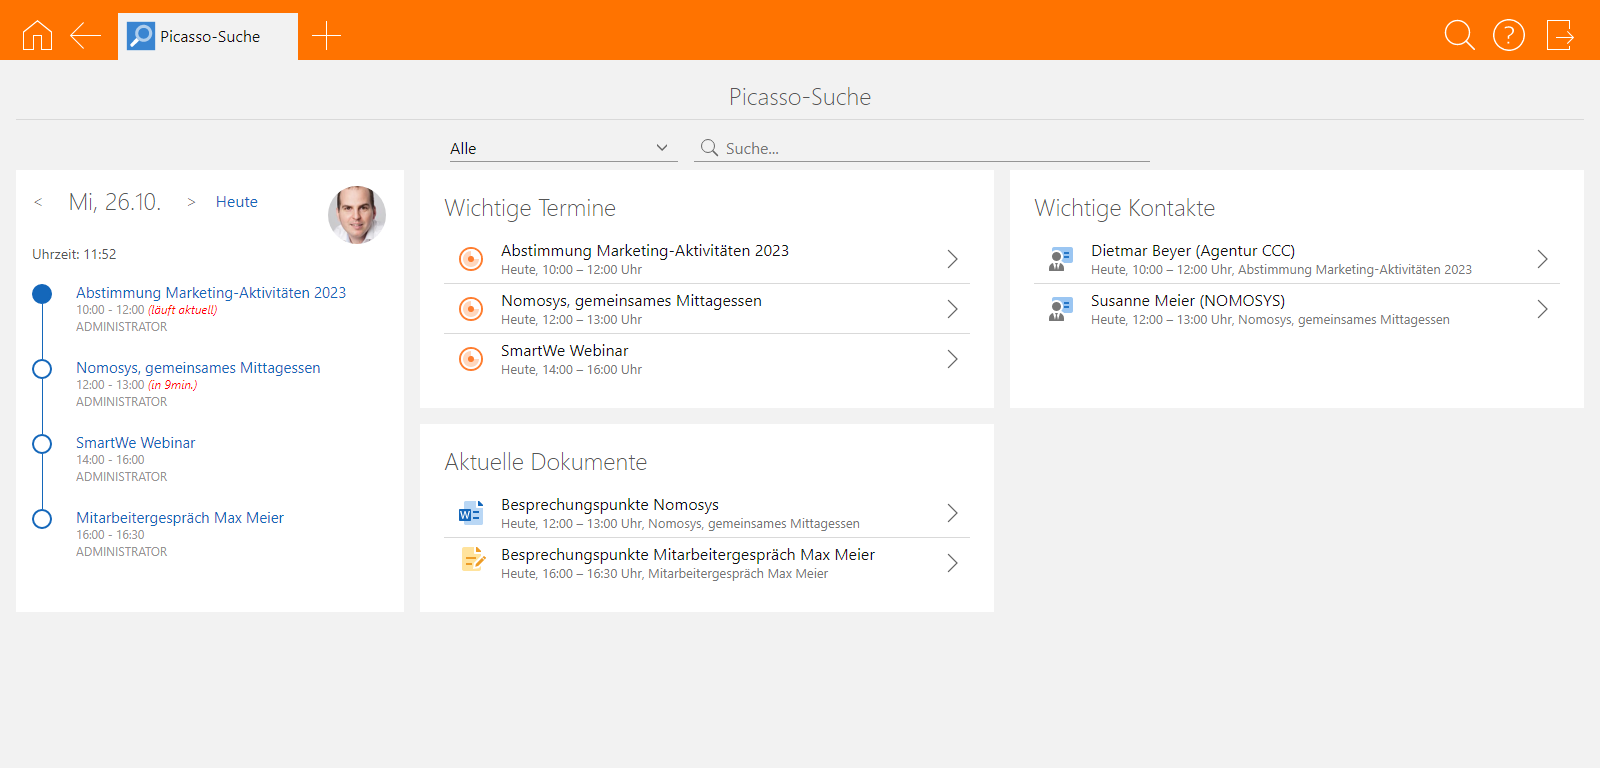Select the Picasso-Suche tab
Viewport: 1600px width, 768px height.
coord(208,37)
